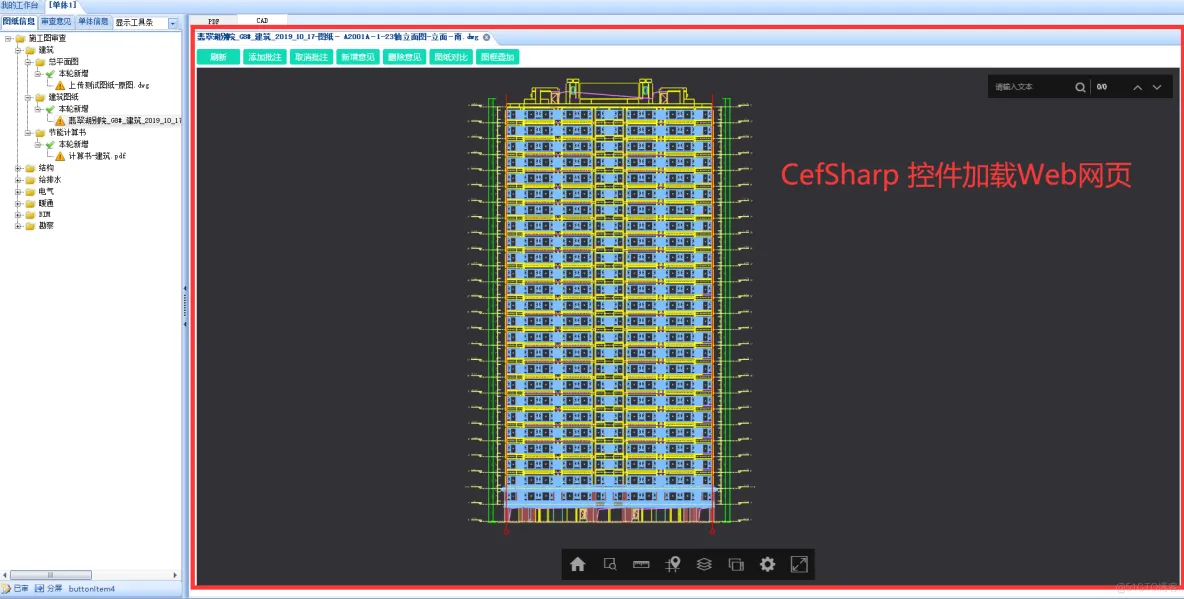This screenshot has height=599, width=1184.
Task: Click the 添加批注 button
Action: click(265, 57)
